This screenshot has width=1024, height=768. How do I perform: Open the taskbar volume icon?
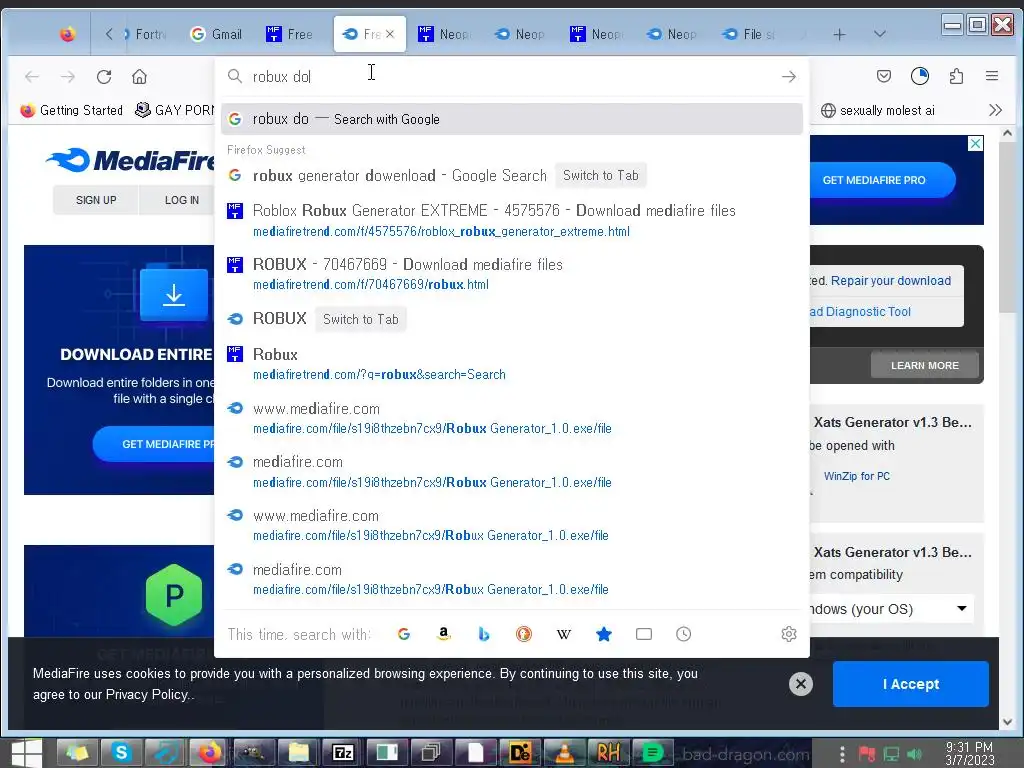click(x=914, y=754)
